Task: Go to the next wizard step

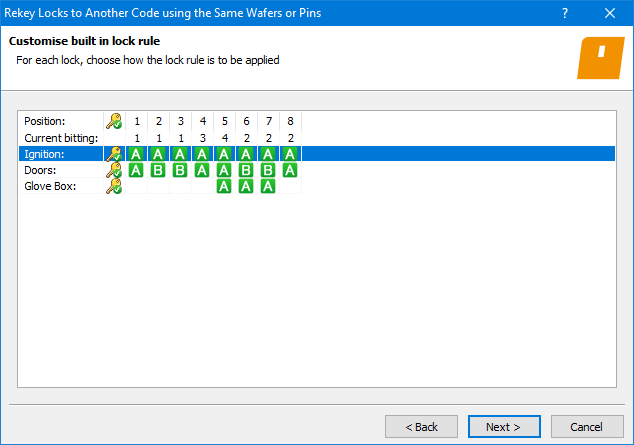Action: point(503,427)
